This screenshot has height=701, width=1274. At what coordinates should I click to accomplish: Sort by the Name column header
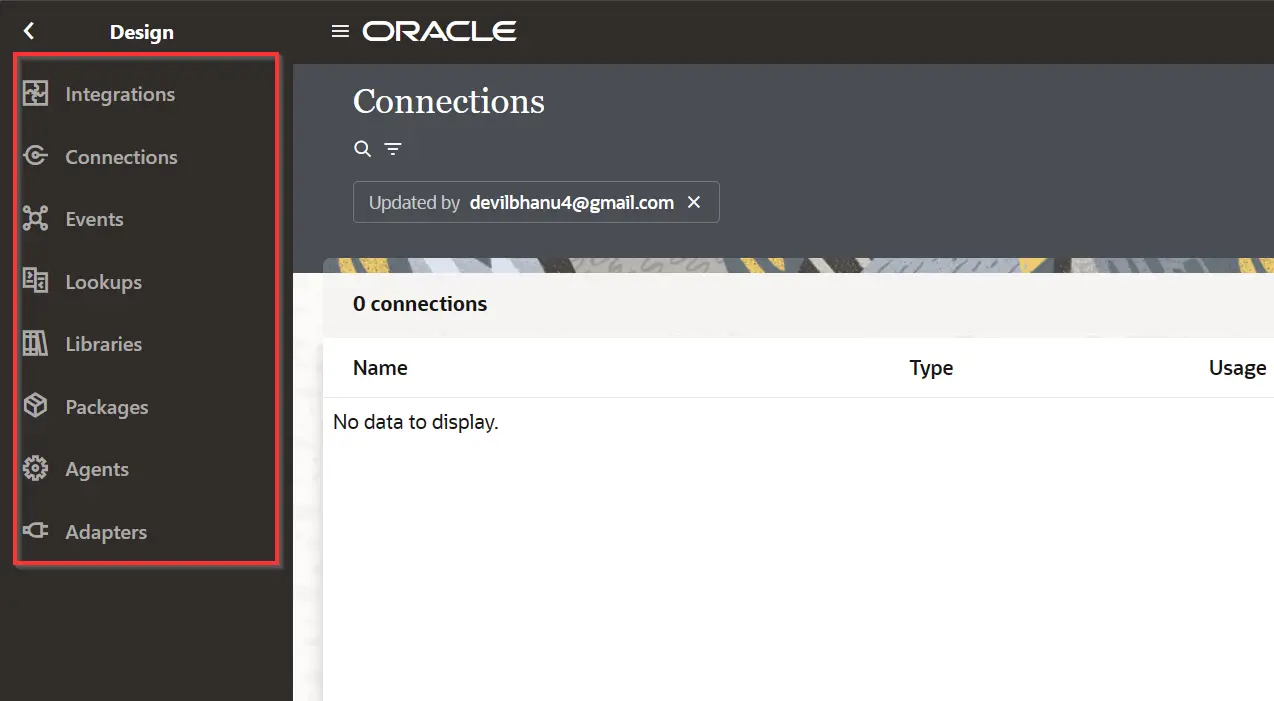click(x=380, y=368)
